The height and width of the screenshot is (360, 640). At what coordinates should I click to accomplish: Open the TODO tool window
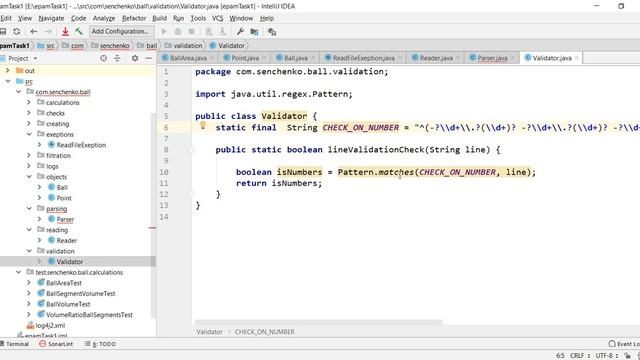click(x=100, y=344)
